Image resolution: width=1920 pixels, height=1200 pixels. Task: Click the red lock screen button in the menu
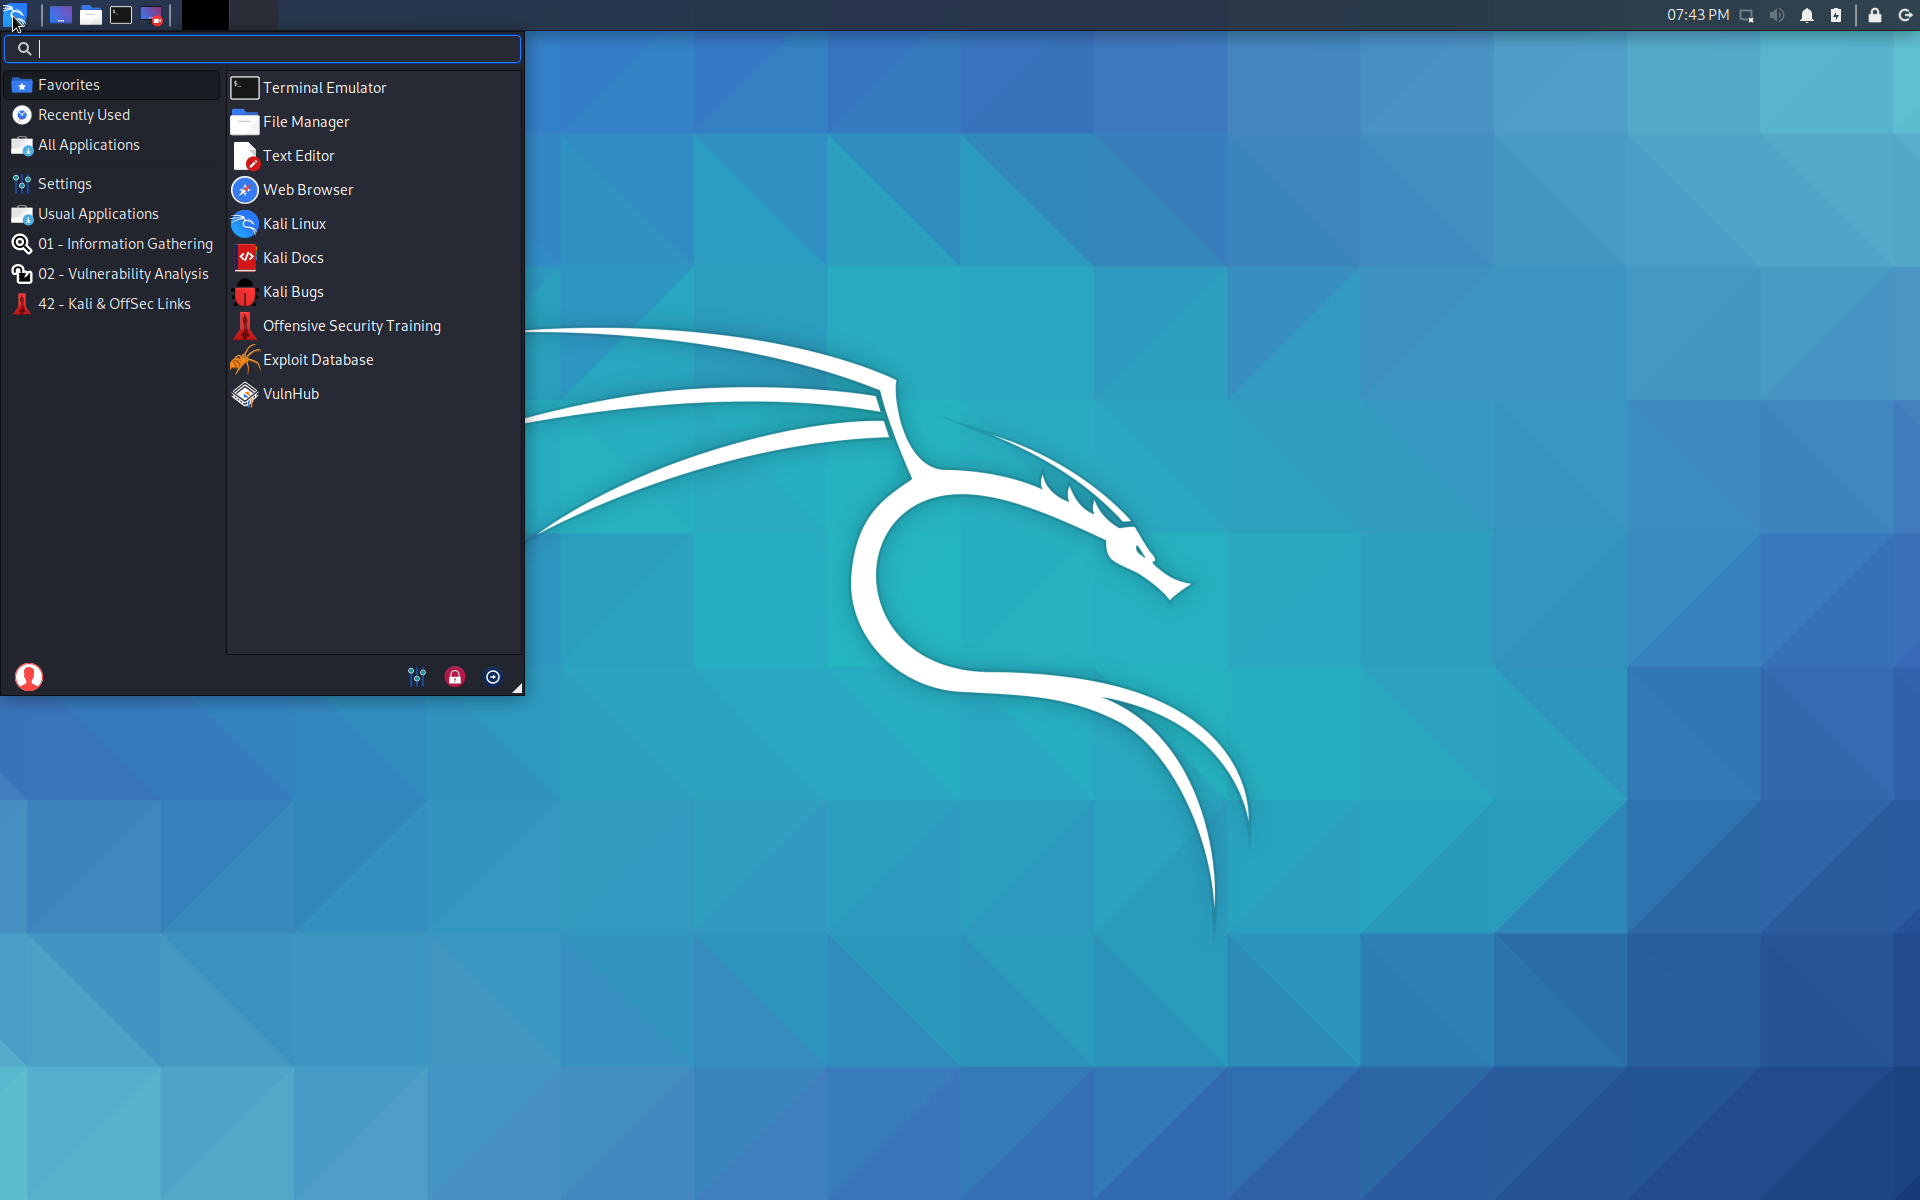pos(455,677)
